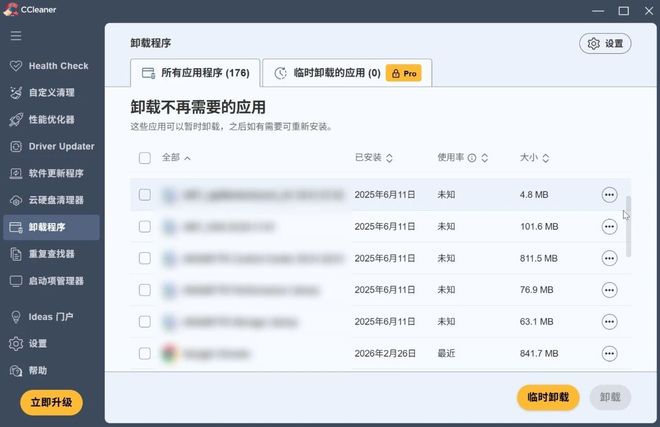The height and width of the screenshot is (427, 660).
Task: Open 重复查找器 in the sidebar
Action: click(50, 254)
